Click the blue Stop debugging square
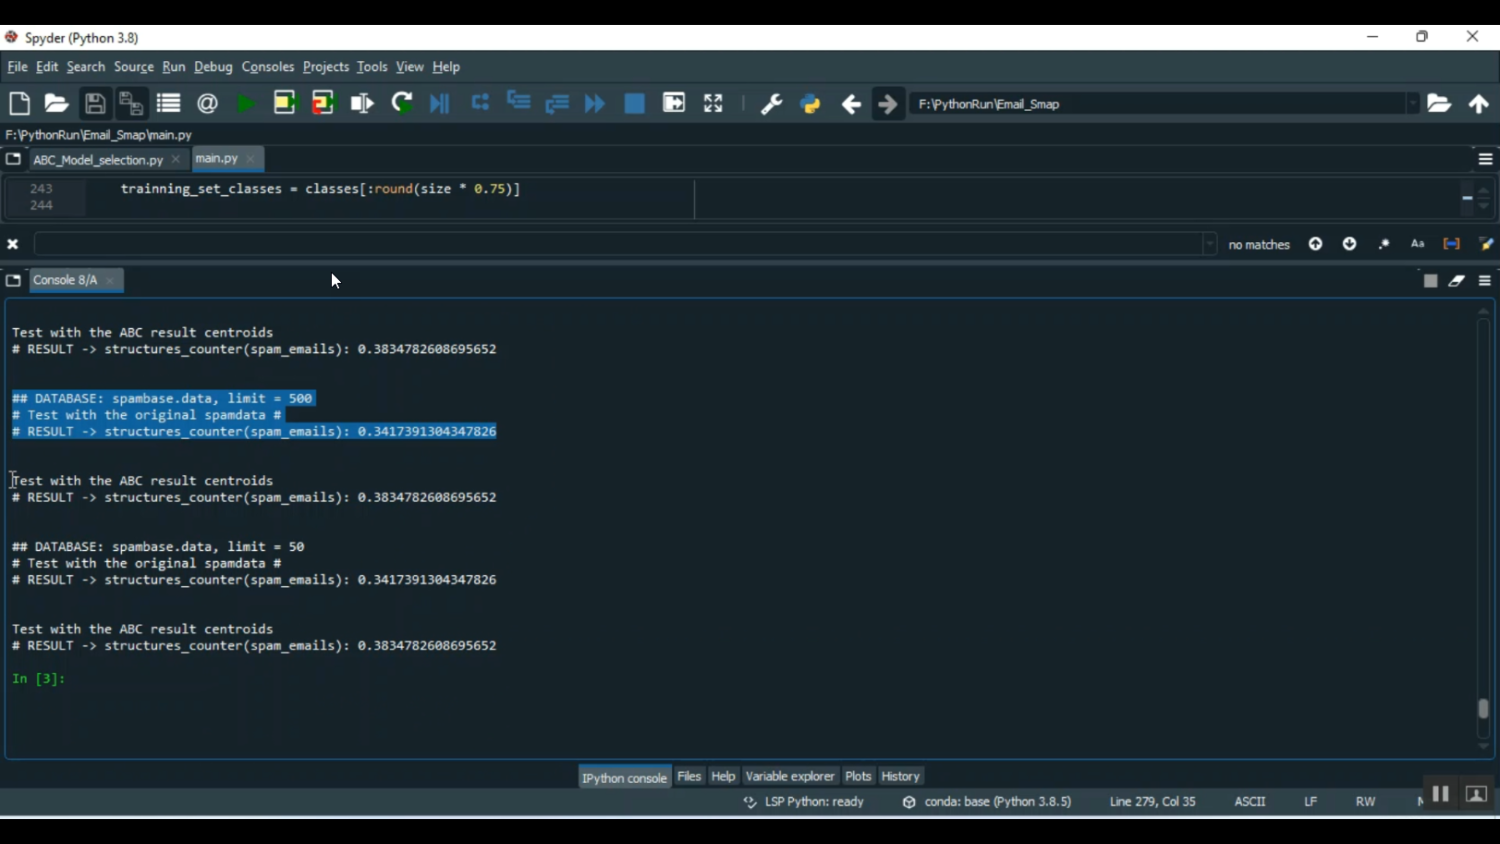 [x=634, y=104]
